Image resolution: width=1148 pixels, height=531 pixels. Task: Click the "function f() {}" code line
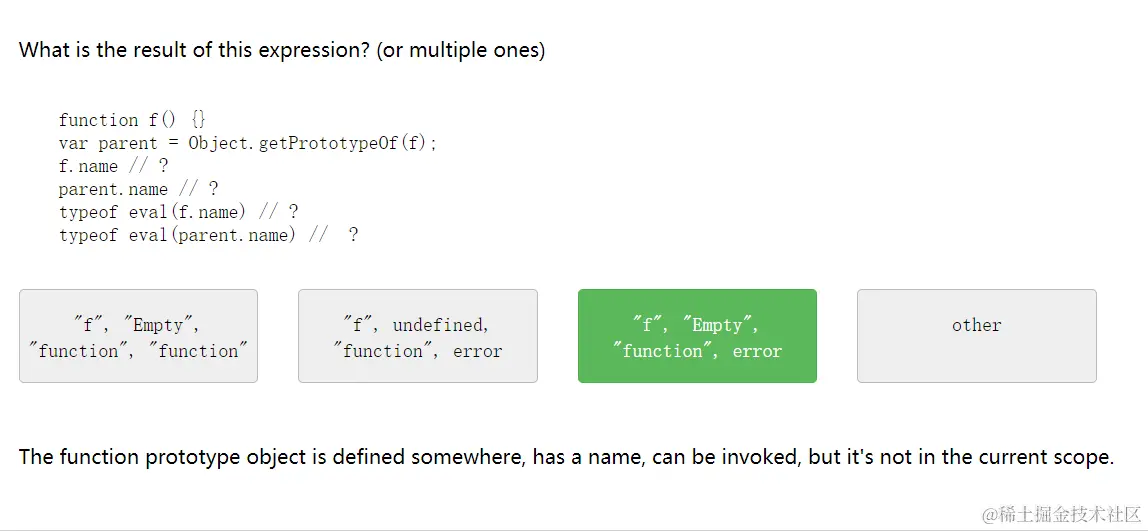[132, 120]
